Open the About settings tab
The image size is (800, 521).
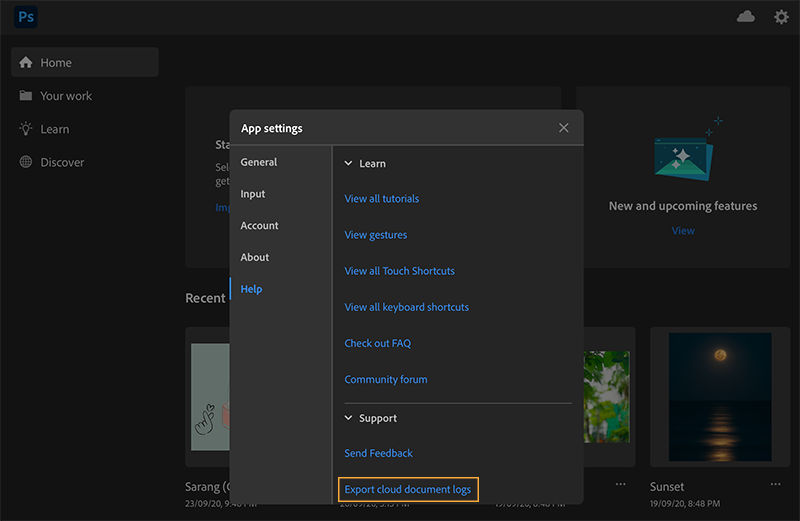point(255,257)
